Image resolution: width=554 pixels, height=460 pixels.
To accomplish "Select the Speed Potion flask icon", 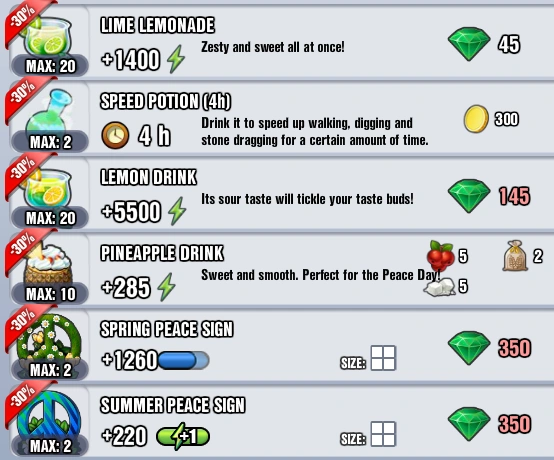I will [49, 111].
